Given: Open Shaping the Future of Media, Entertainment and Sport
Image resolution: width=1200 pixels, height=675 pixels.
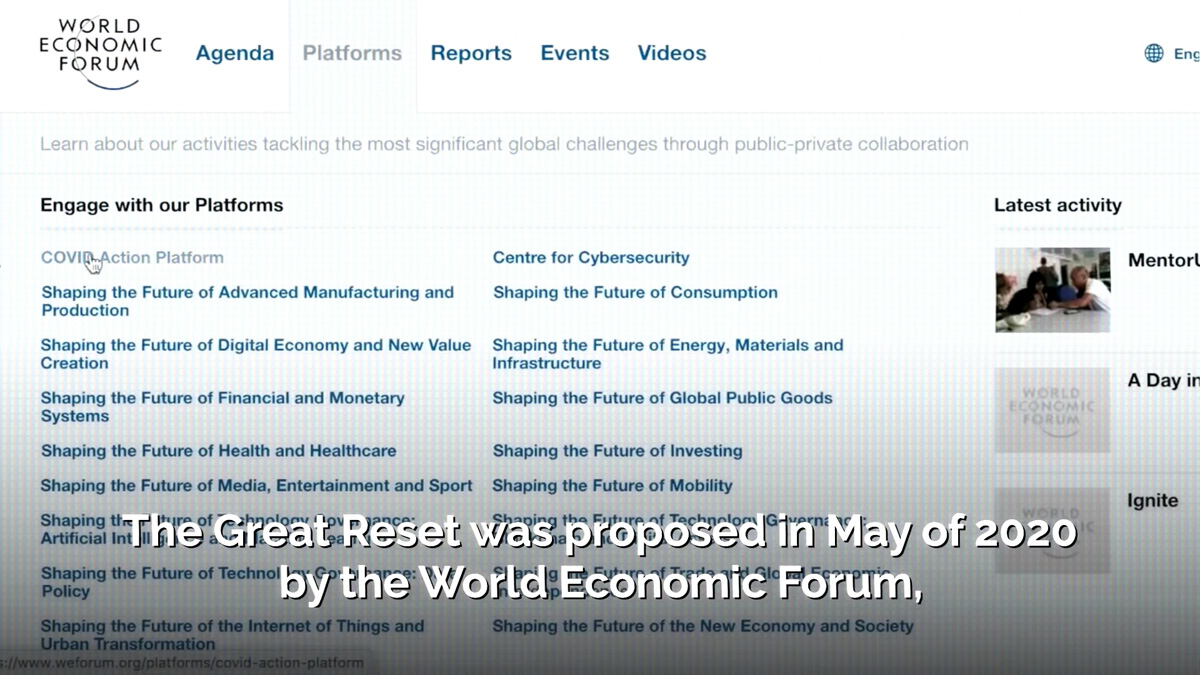Looking at the screenshot, I should 256,486.
